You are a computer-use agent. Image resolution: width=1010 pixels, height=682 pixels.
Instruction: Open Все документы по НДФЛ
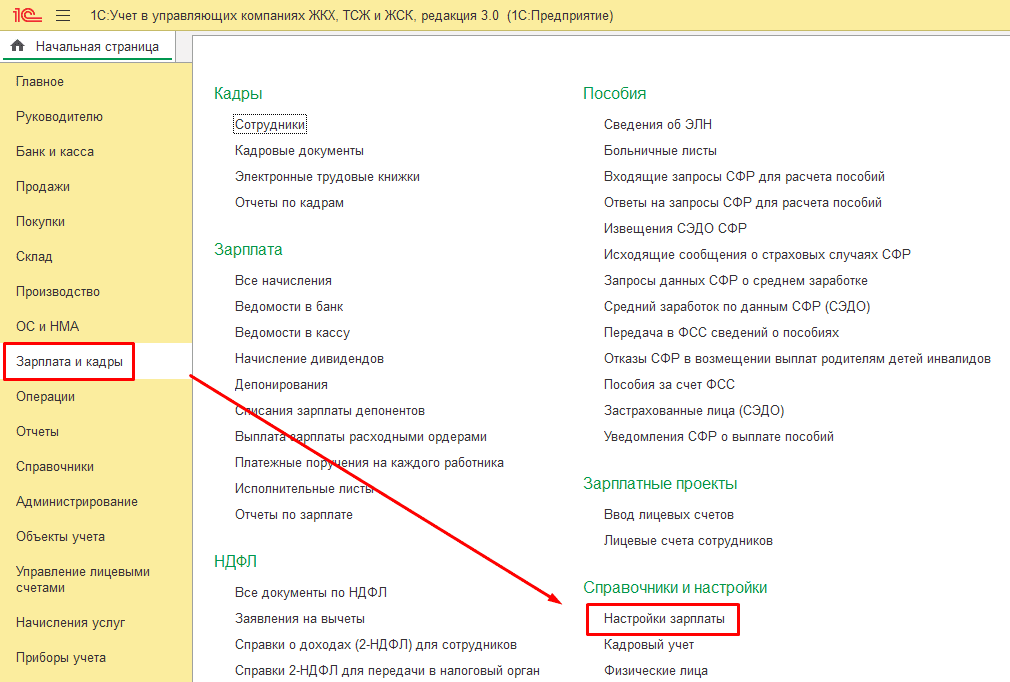[310, 593]
